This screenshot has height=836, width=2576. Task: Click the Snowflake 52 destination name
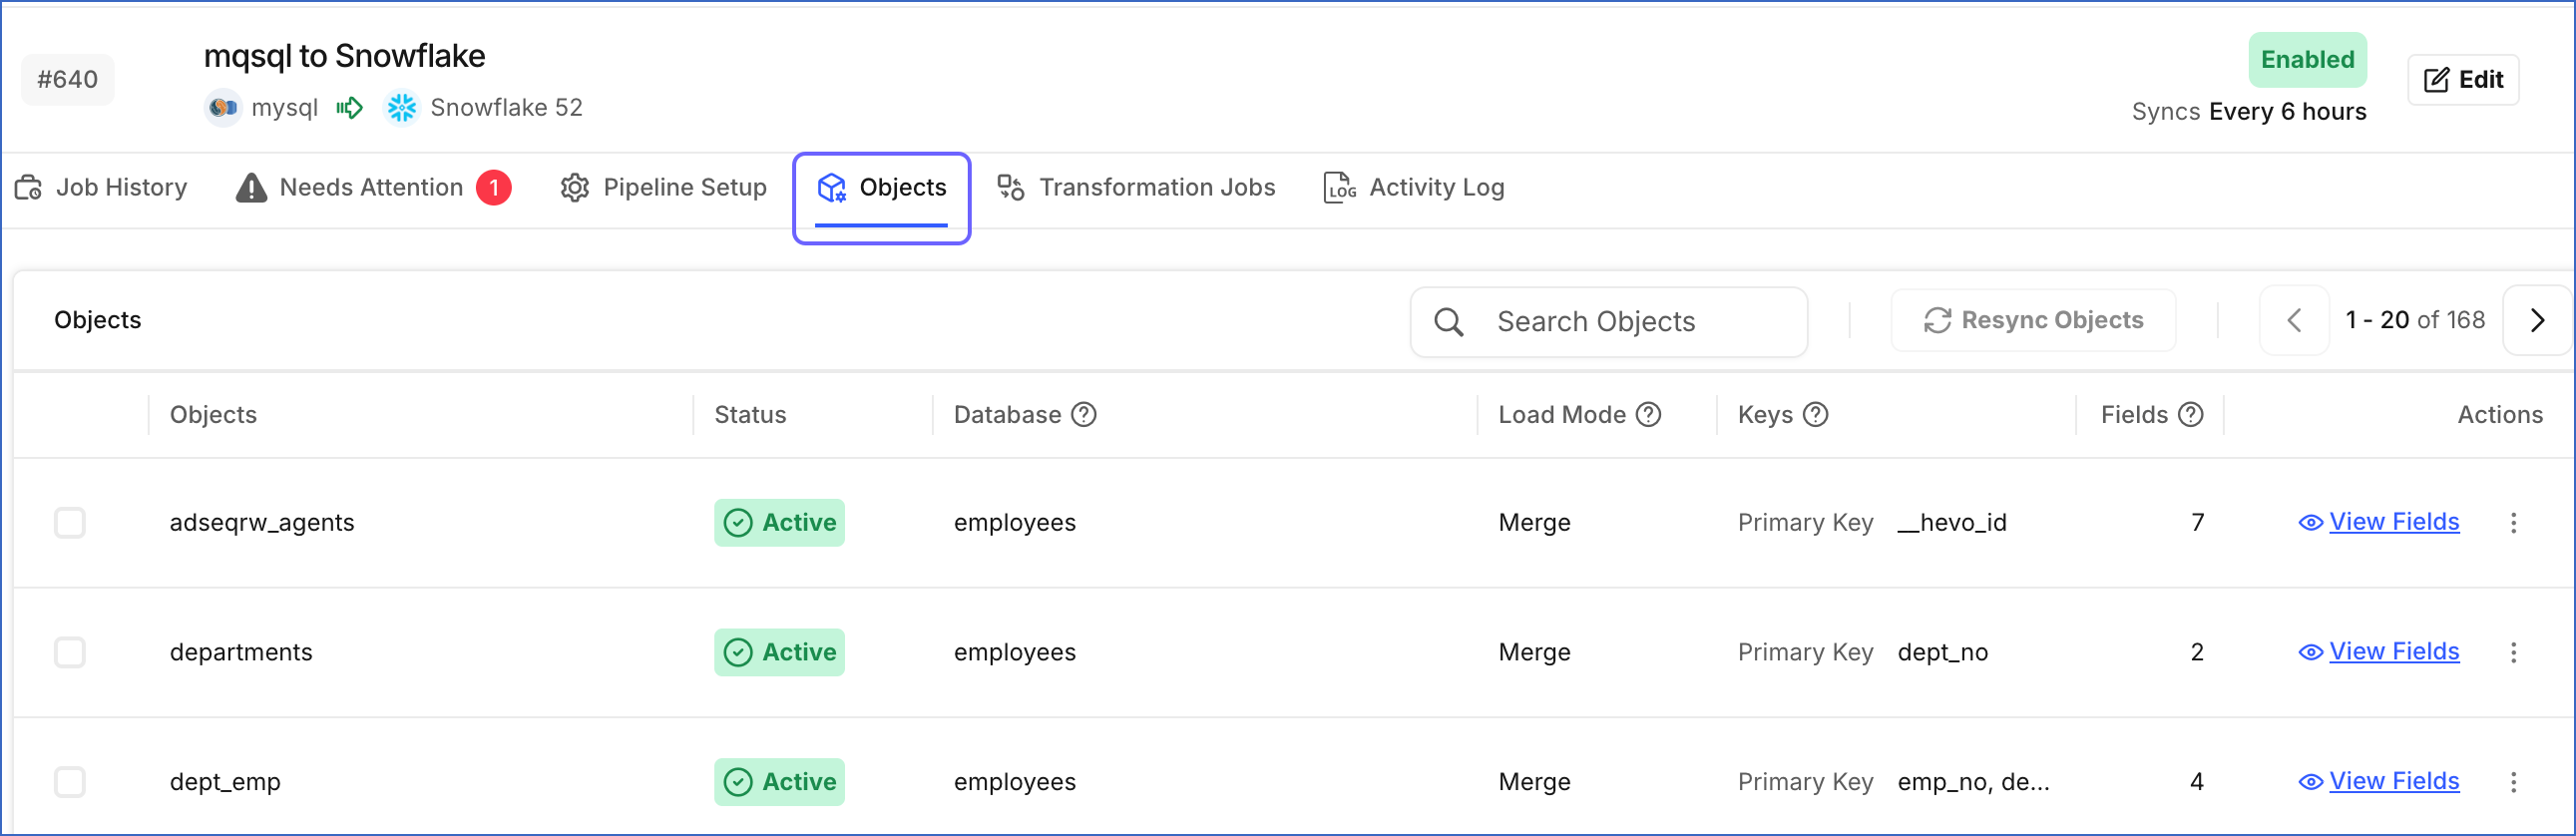(506, 108)
